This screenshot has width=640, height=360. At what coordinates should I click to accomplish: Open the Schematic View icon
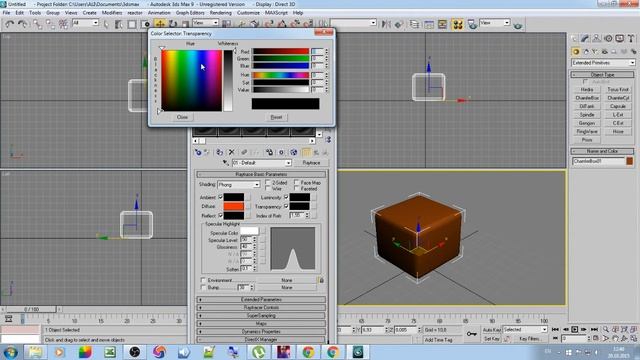click(x=442, y=24)
